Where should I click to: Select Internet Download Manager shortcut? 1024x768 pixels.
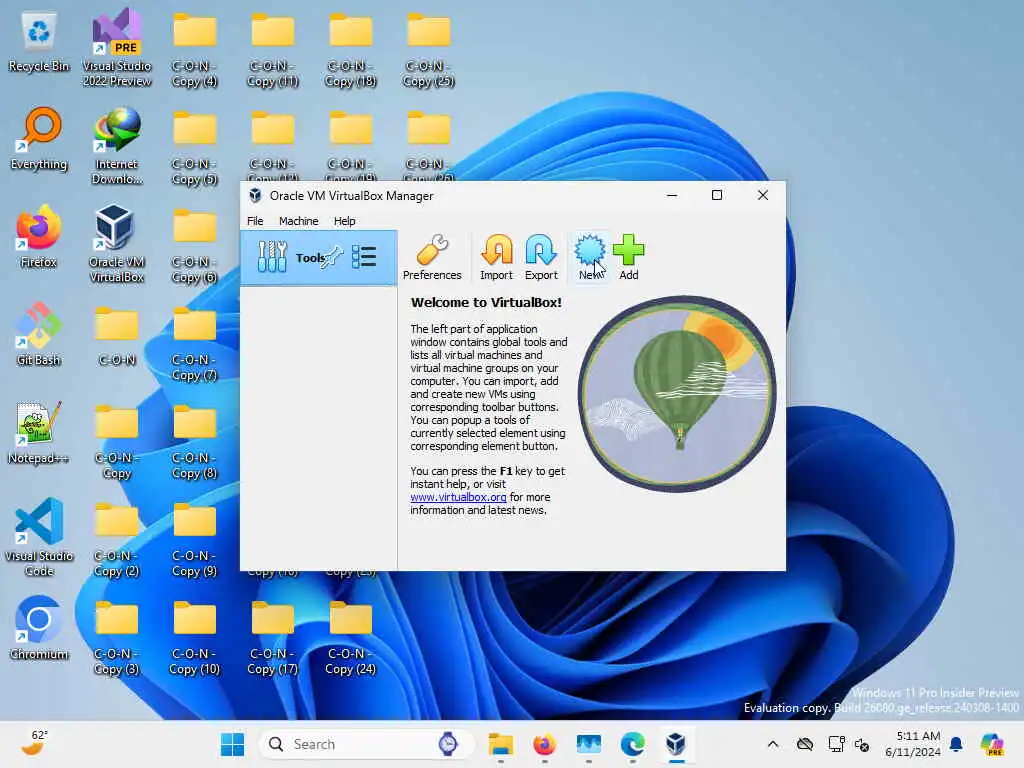pos(117,146)
